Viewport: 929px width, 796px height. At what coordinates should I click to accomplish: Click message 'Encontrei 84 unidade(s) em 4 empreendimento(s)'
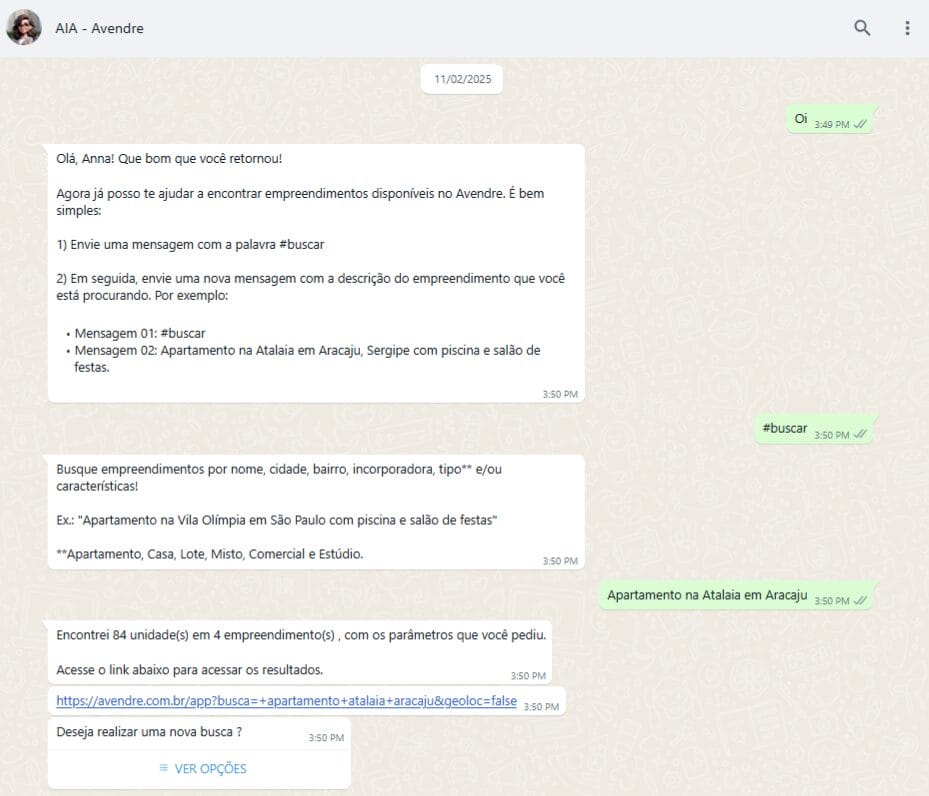point(301,635)
